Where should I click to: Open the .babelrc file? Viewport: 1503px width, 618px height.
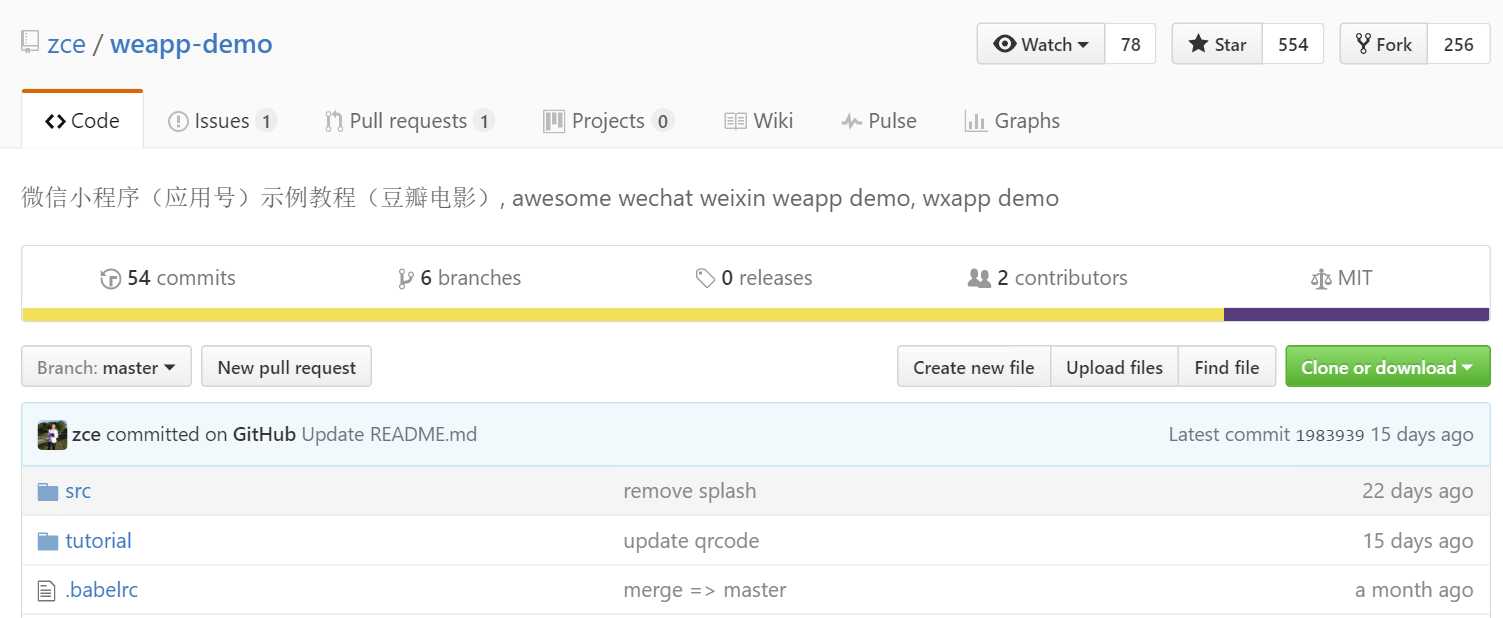tap(102, 591)
